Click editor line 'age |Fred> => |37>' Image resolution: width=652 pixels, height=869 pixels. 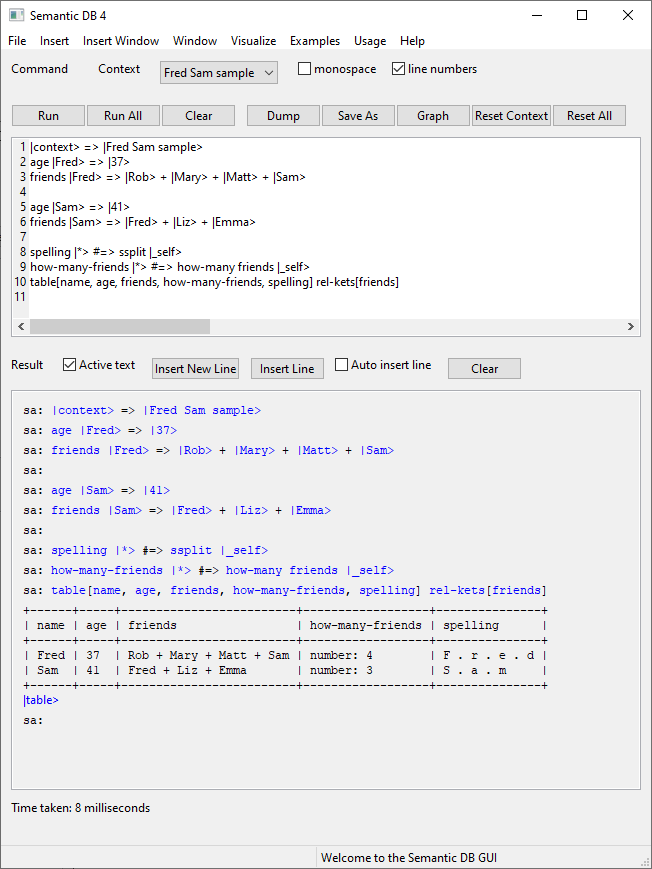tap(80, 162)
